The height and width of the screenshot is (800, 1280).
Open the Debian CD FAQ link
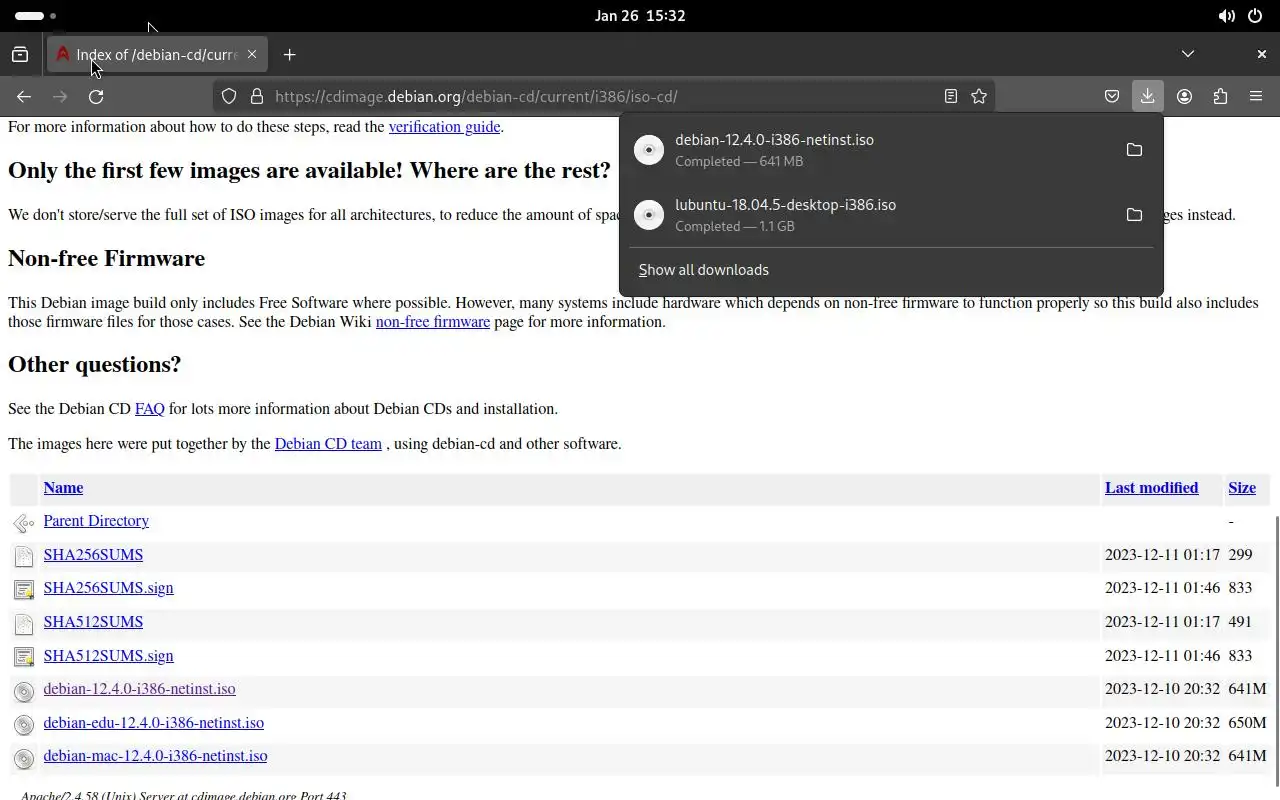(150, 409)
